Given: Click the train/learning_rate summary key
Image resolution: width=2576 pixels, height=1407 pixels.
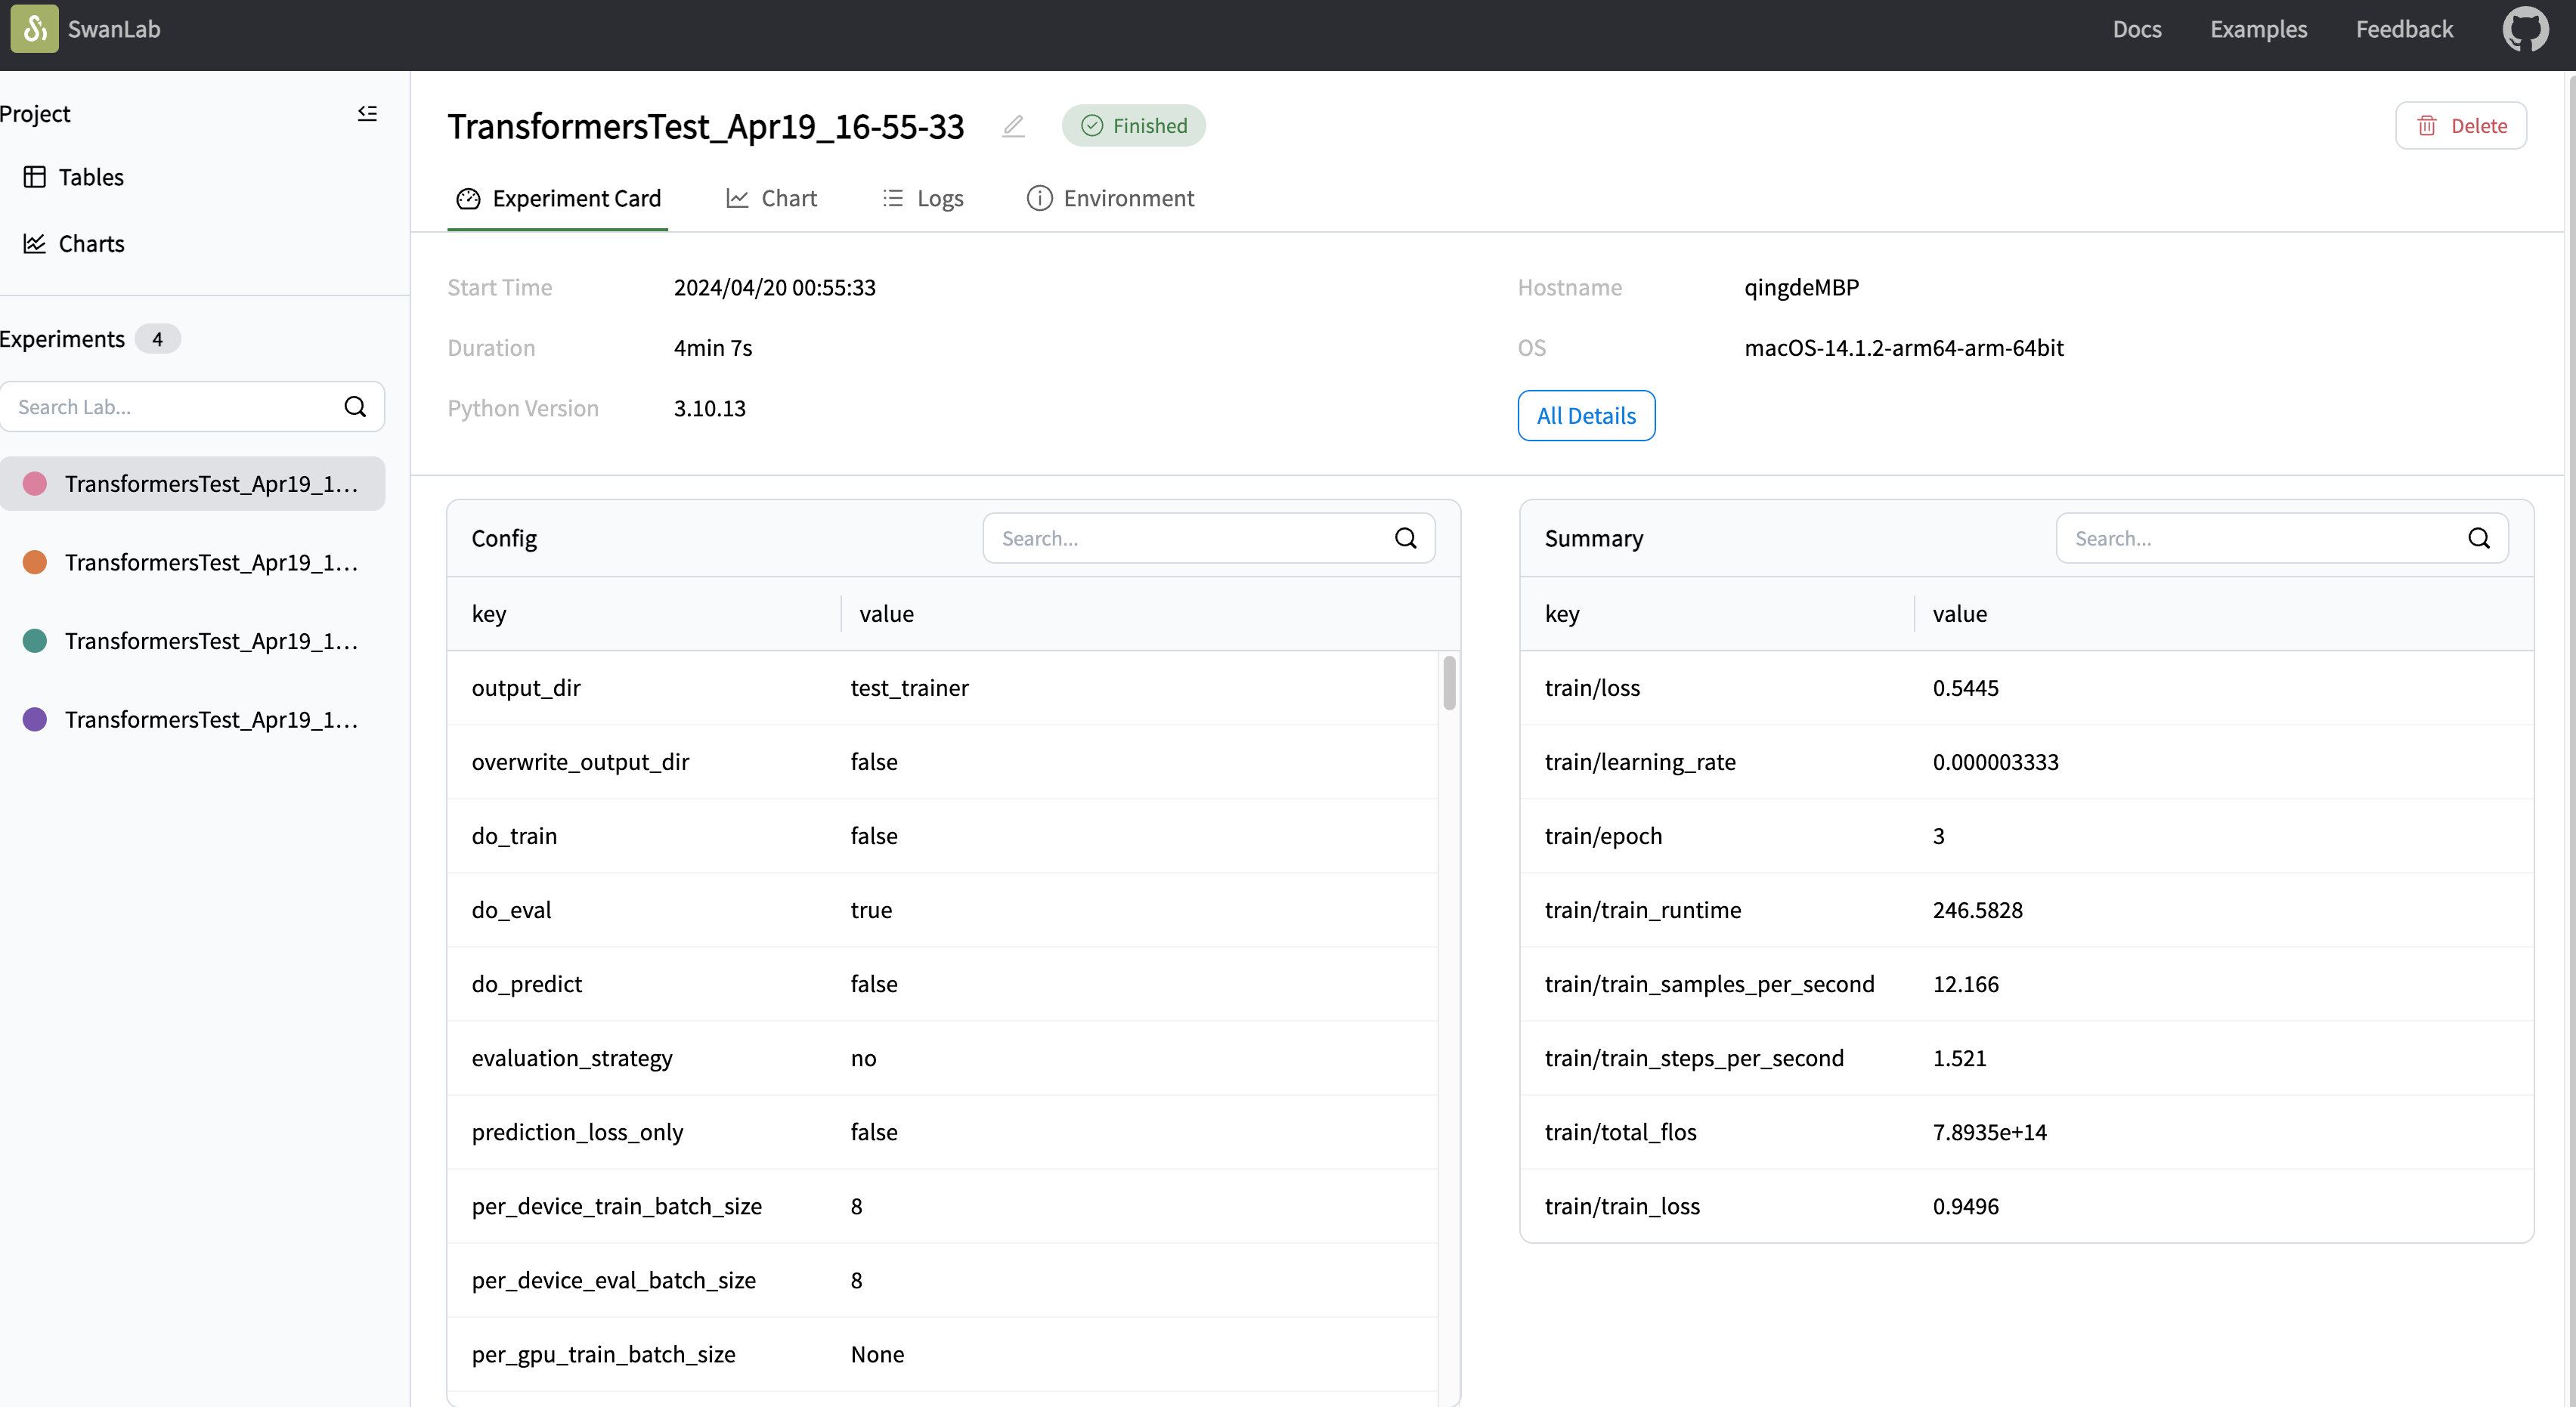Looking at the screenshot, I should pyautogui.click(x=1640, y=762).
